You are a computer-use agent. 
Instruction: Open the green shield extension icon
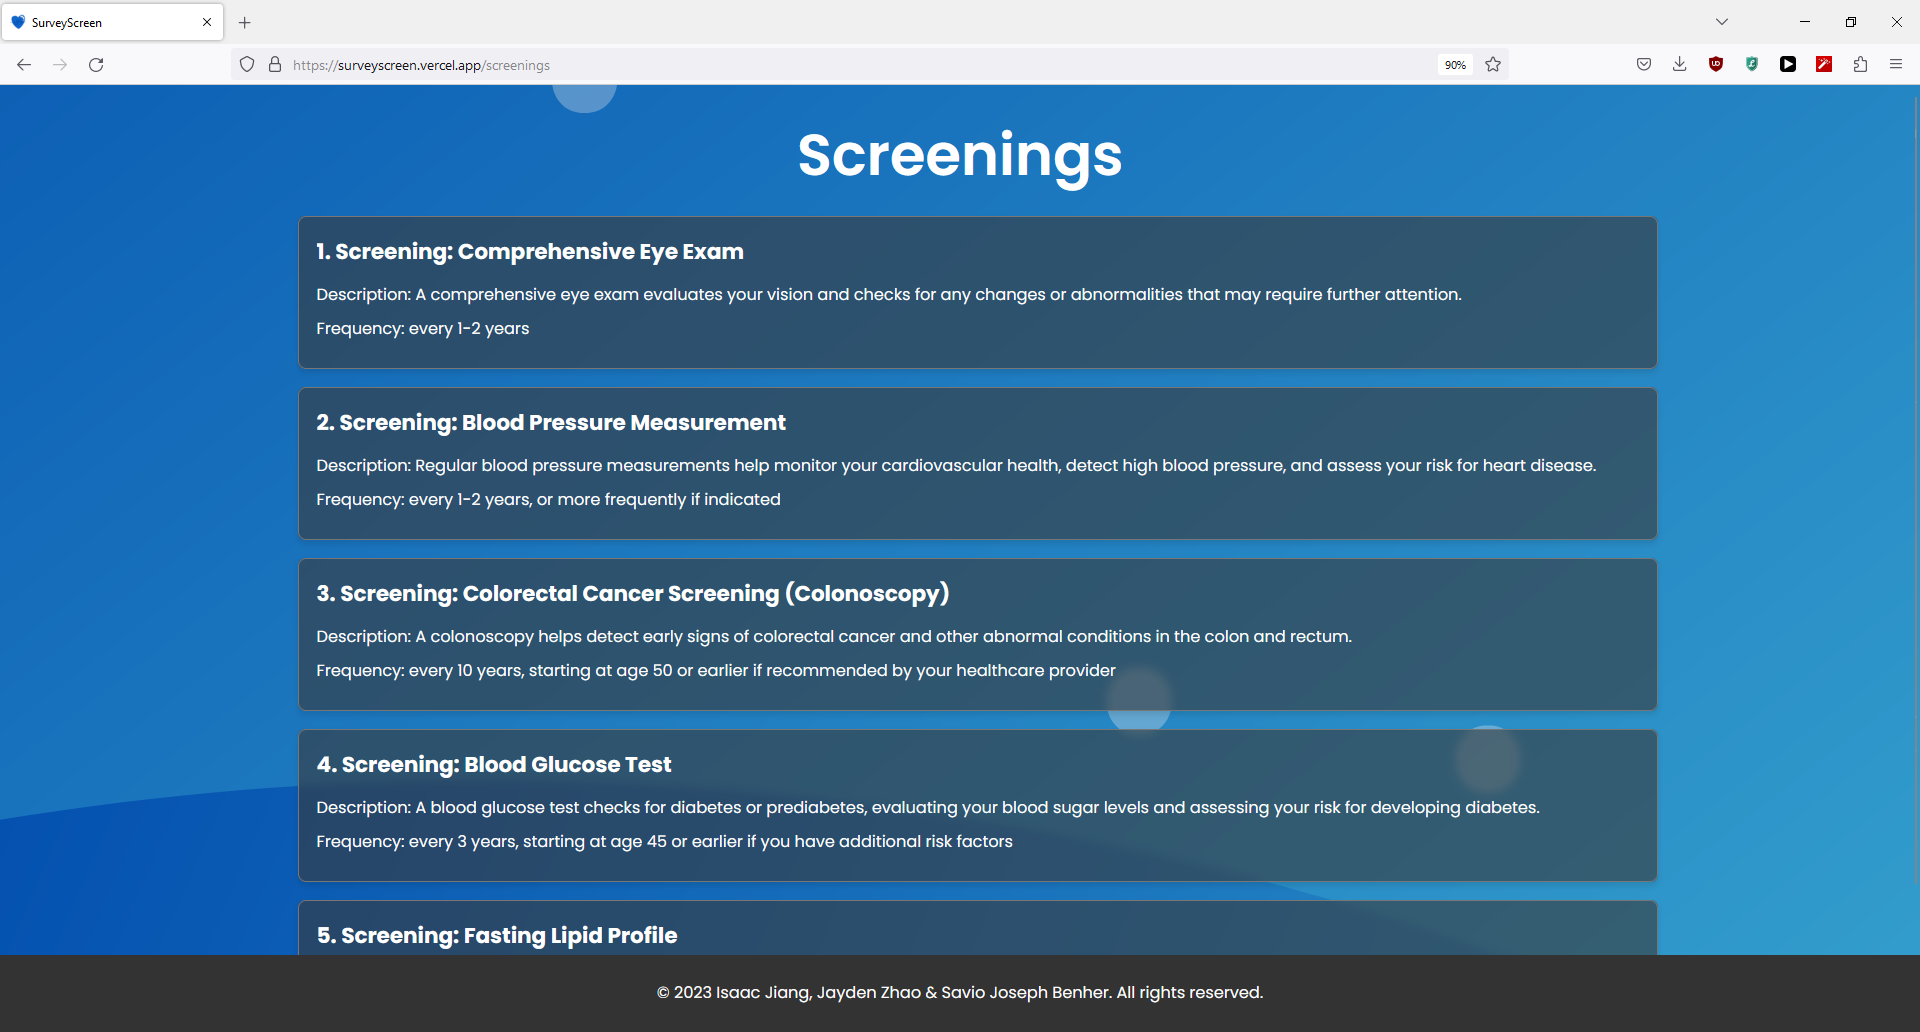click(1752, 65)
